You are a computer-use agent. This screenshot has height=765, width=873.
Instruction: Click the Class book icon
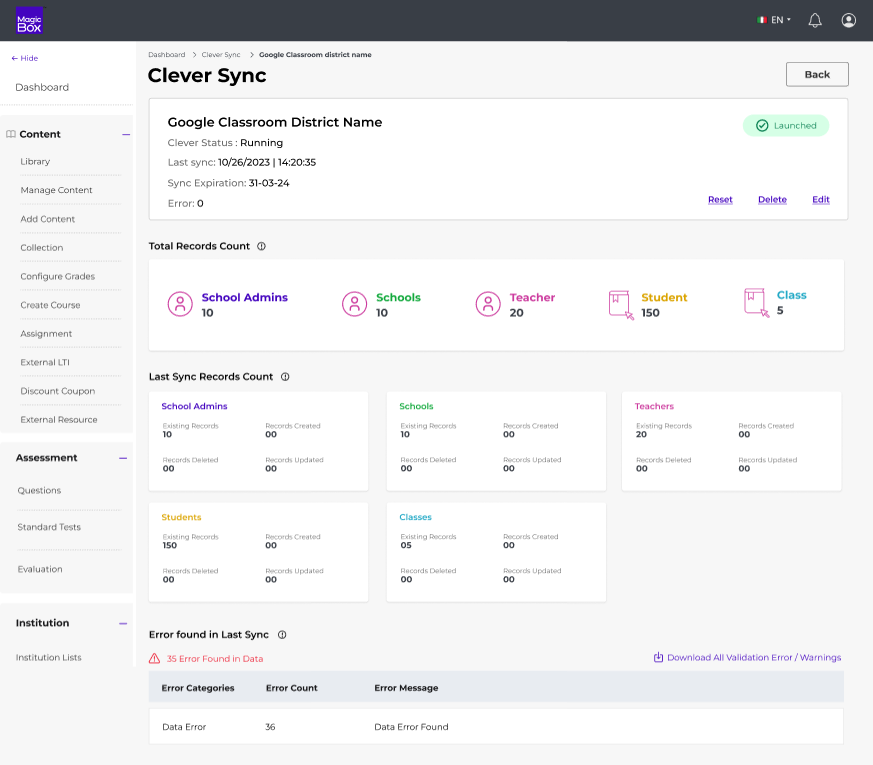[757, 302]
